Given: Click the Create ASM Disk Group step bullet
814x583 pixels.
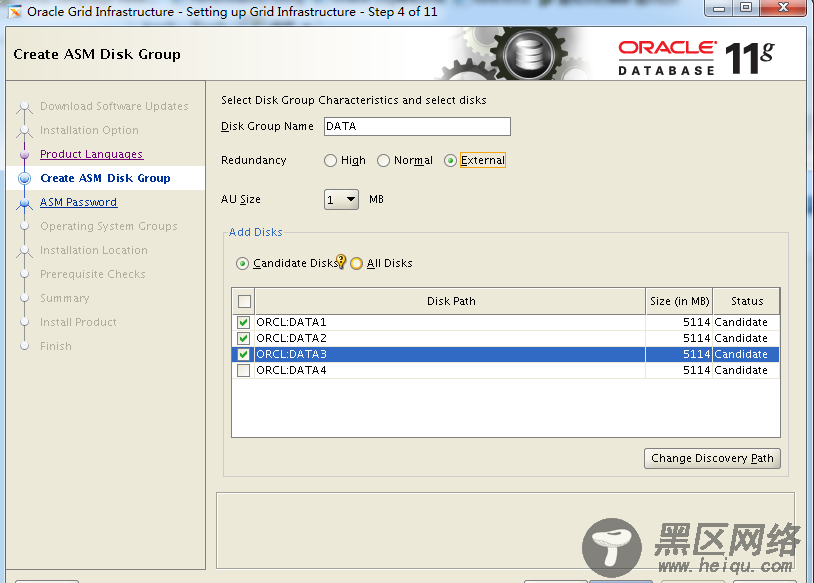Looking at the screenshot, I should (x=24, y=179).
